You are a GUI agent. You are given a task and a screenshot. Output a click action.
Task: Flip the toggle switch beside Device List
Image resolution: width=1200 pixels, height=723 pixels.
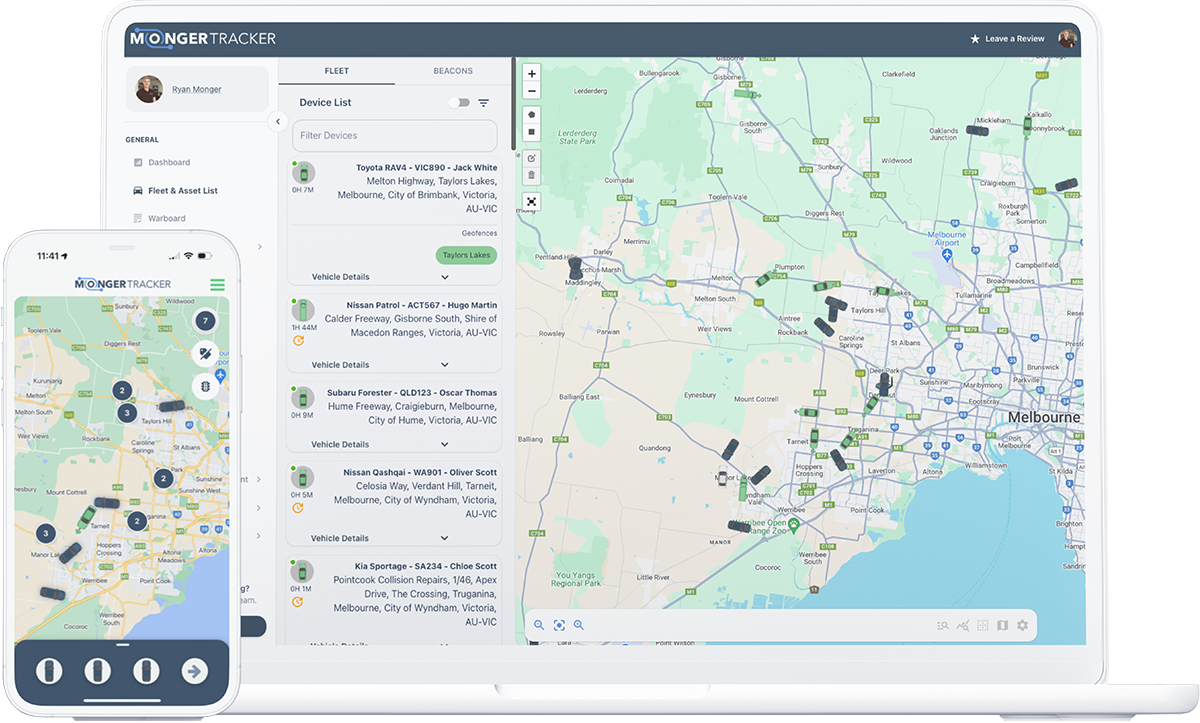(x=459, y=102)
